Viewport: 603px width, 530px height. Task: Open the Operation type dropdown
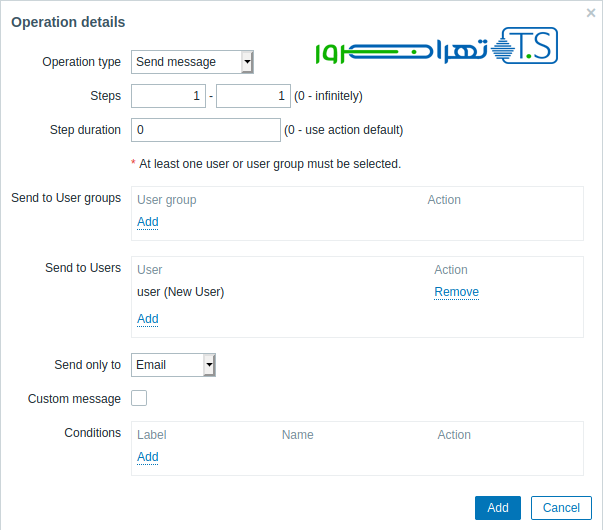click(192, 62)
